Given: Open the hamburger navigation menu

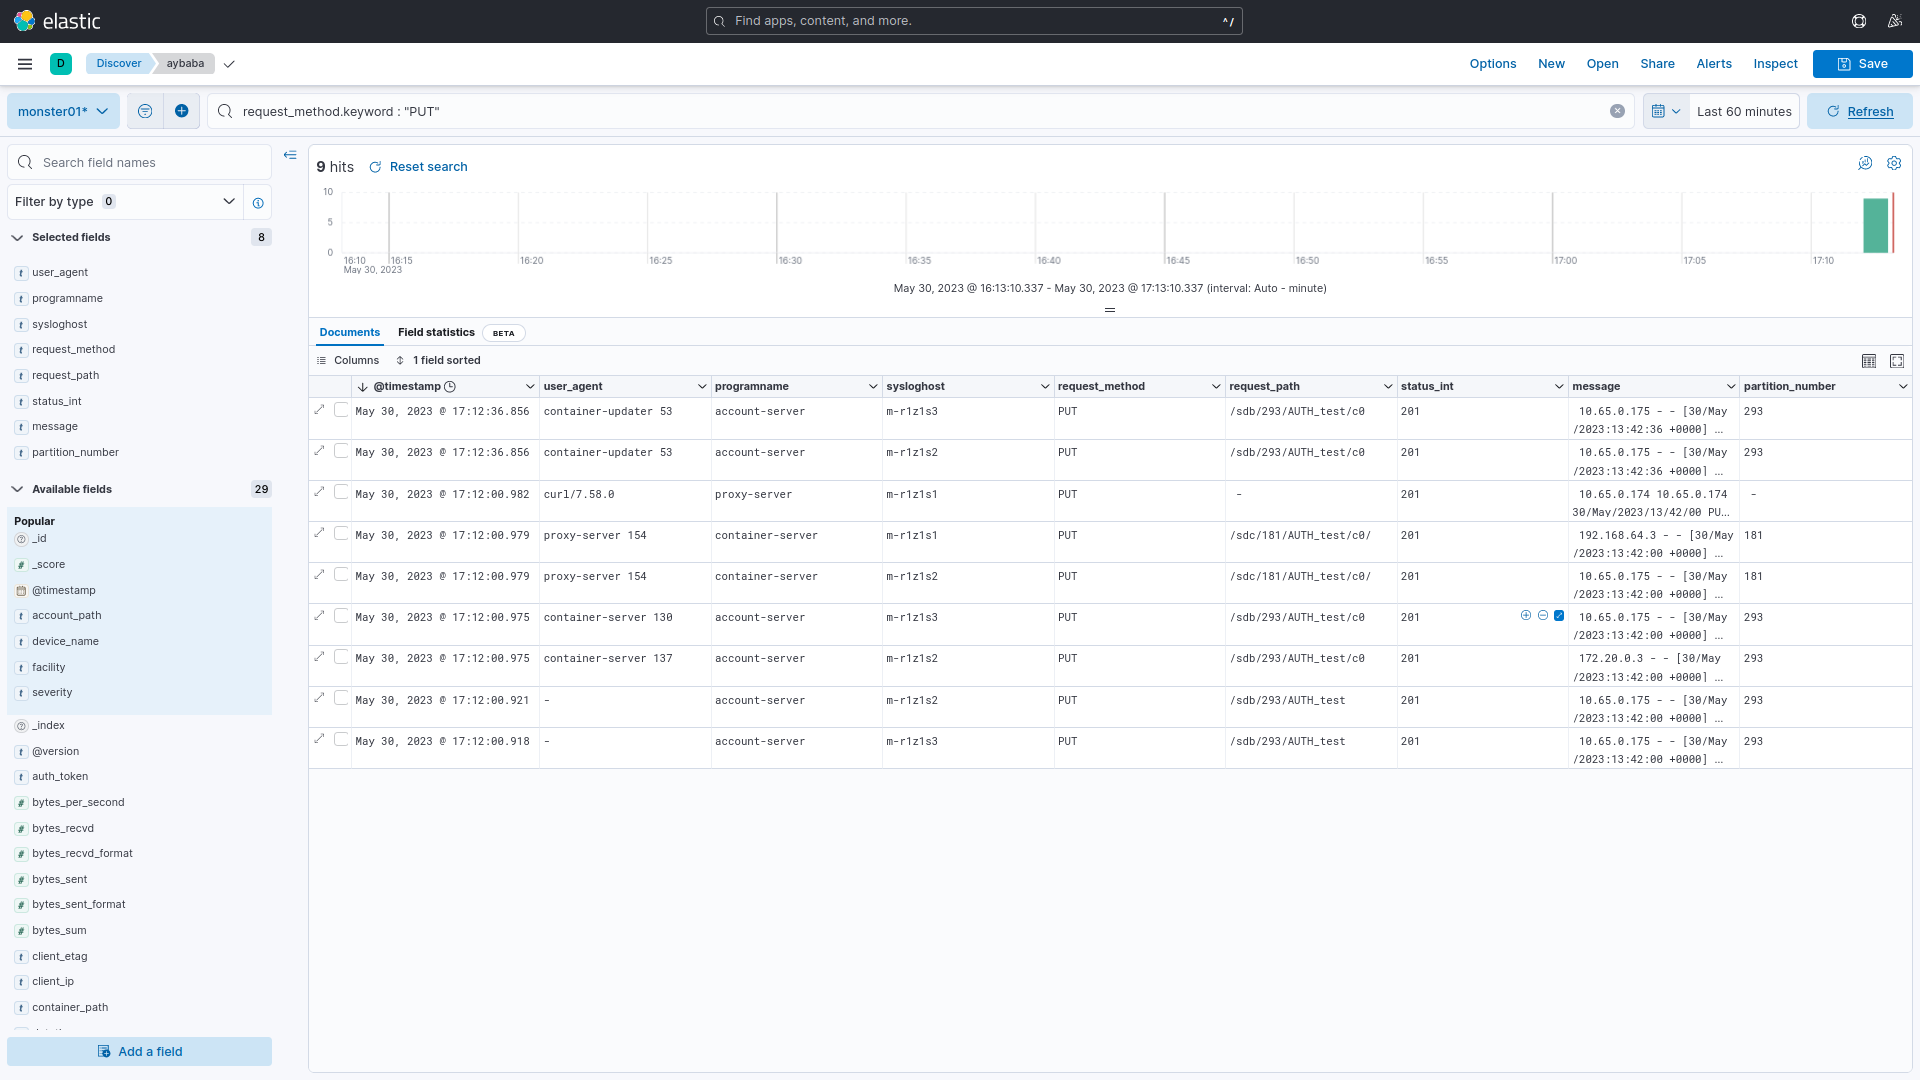Looking at the screenshot, I should [25, 64].
